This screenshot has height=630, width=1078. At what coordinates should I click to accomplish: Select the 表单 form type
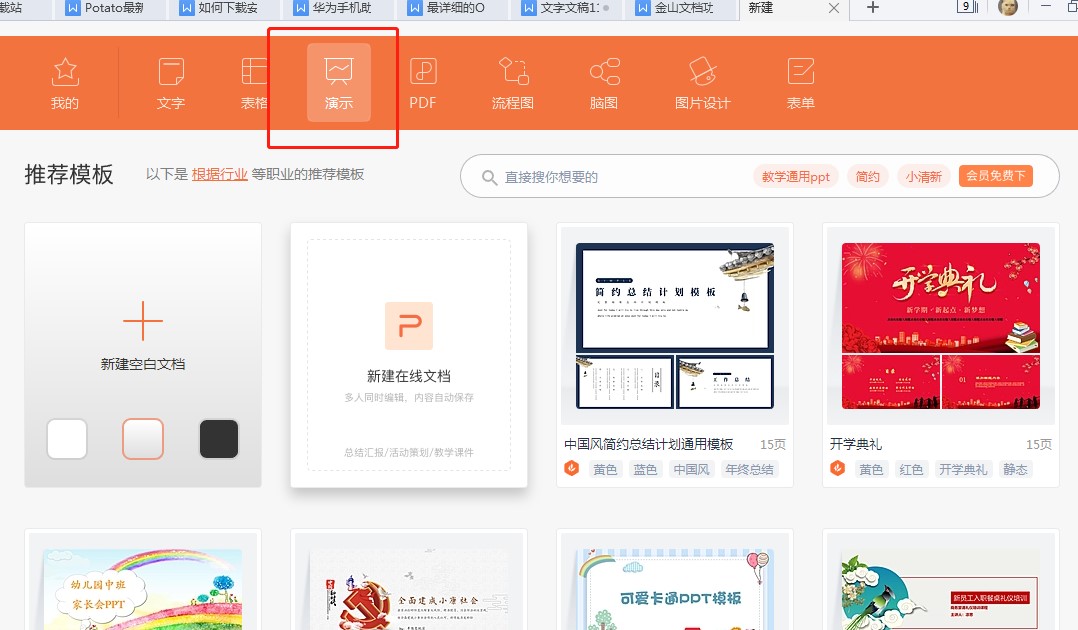click(800, 84)
